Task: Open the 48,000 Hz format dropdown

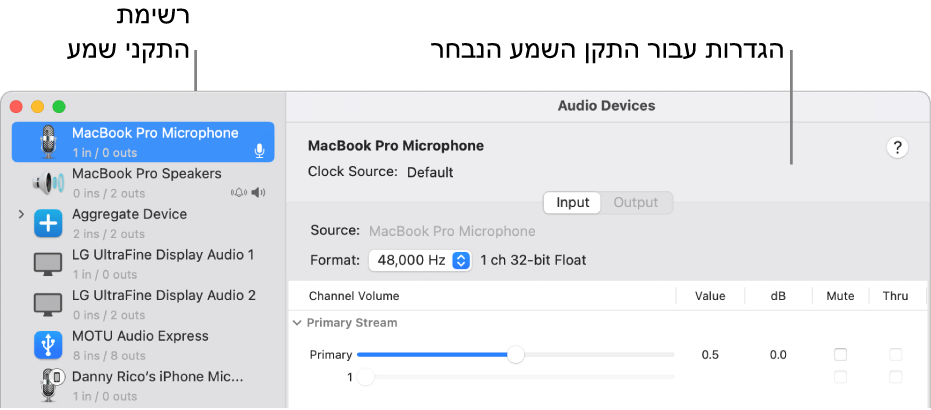Action: point(419,260)
